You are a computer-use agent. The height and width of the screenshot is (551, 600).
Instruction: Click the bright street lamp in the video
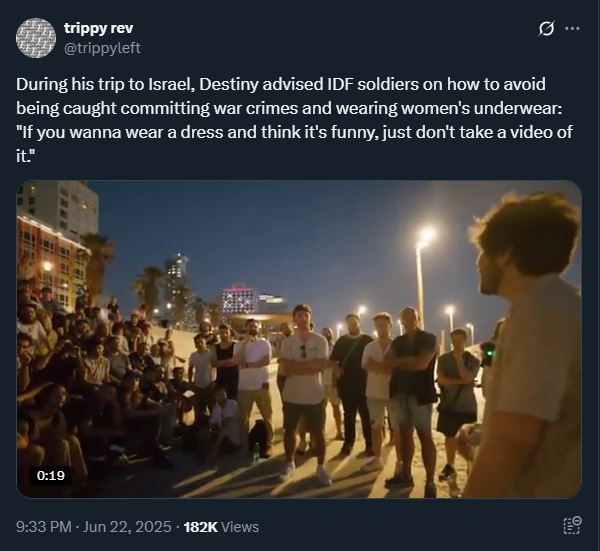click(426, 234)
